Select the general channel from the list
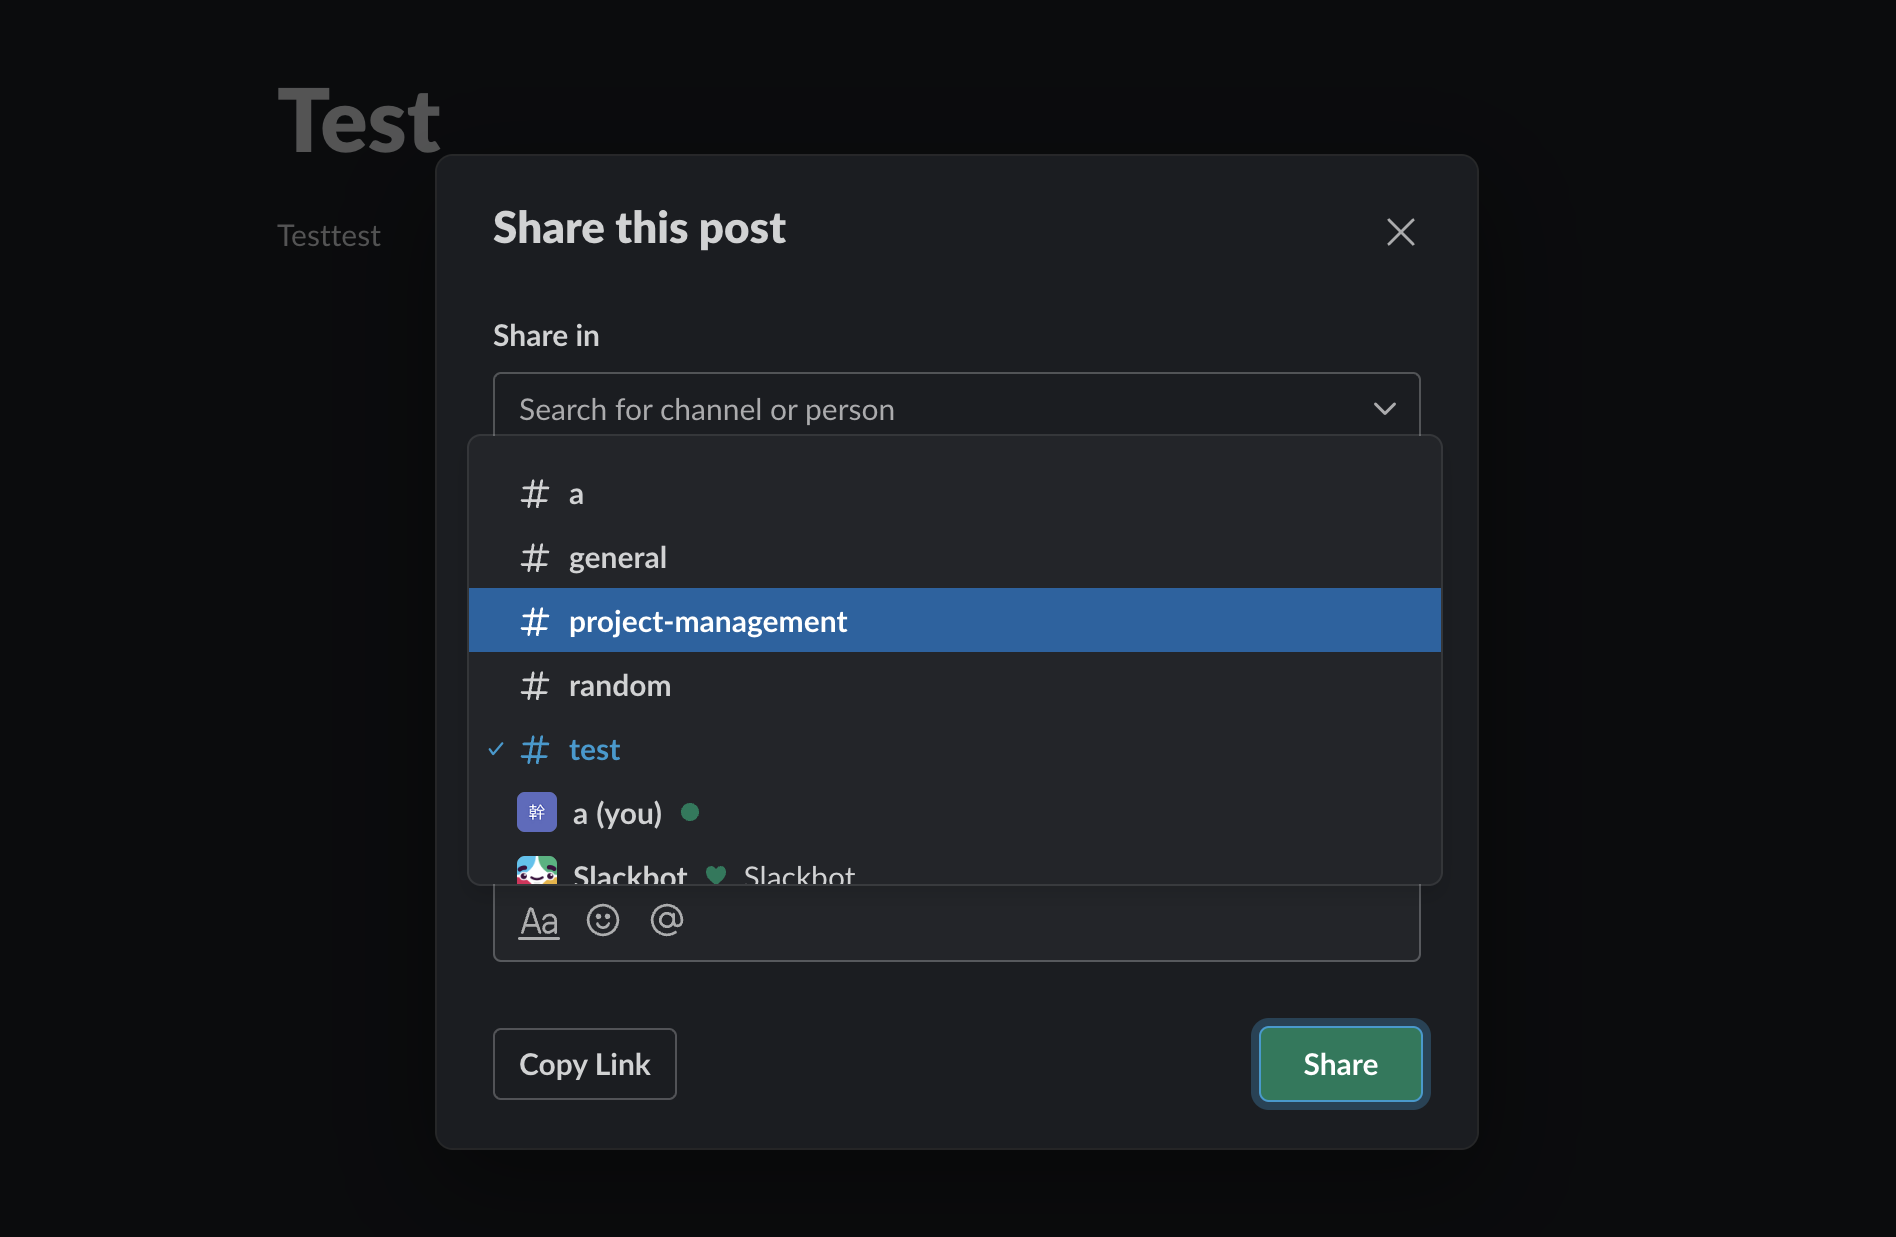The image size is (1896, 1237). pos(618,557)
